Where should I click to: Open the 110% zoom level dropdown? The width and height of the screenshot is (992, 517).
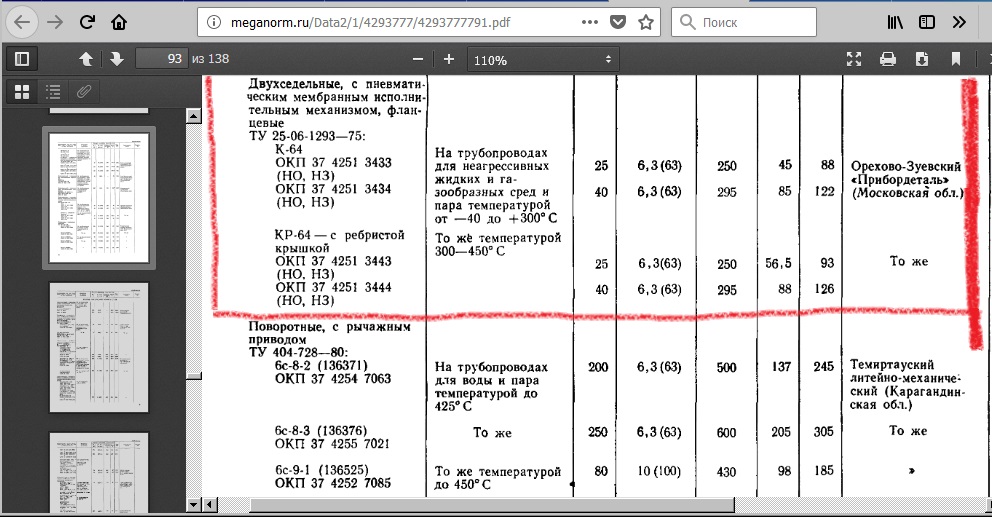543,60
